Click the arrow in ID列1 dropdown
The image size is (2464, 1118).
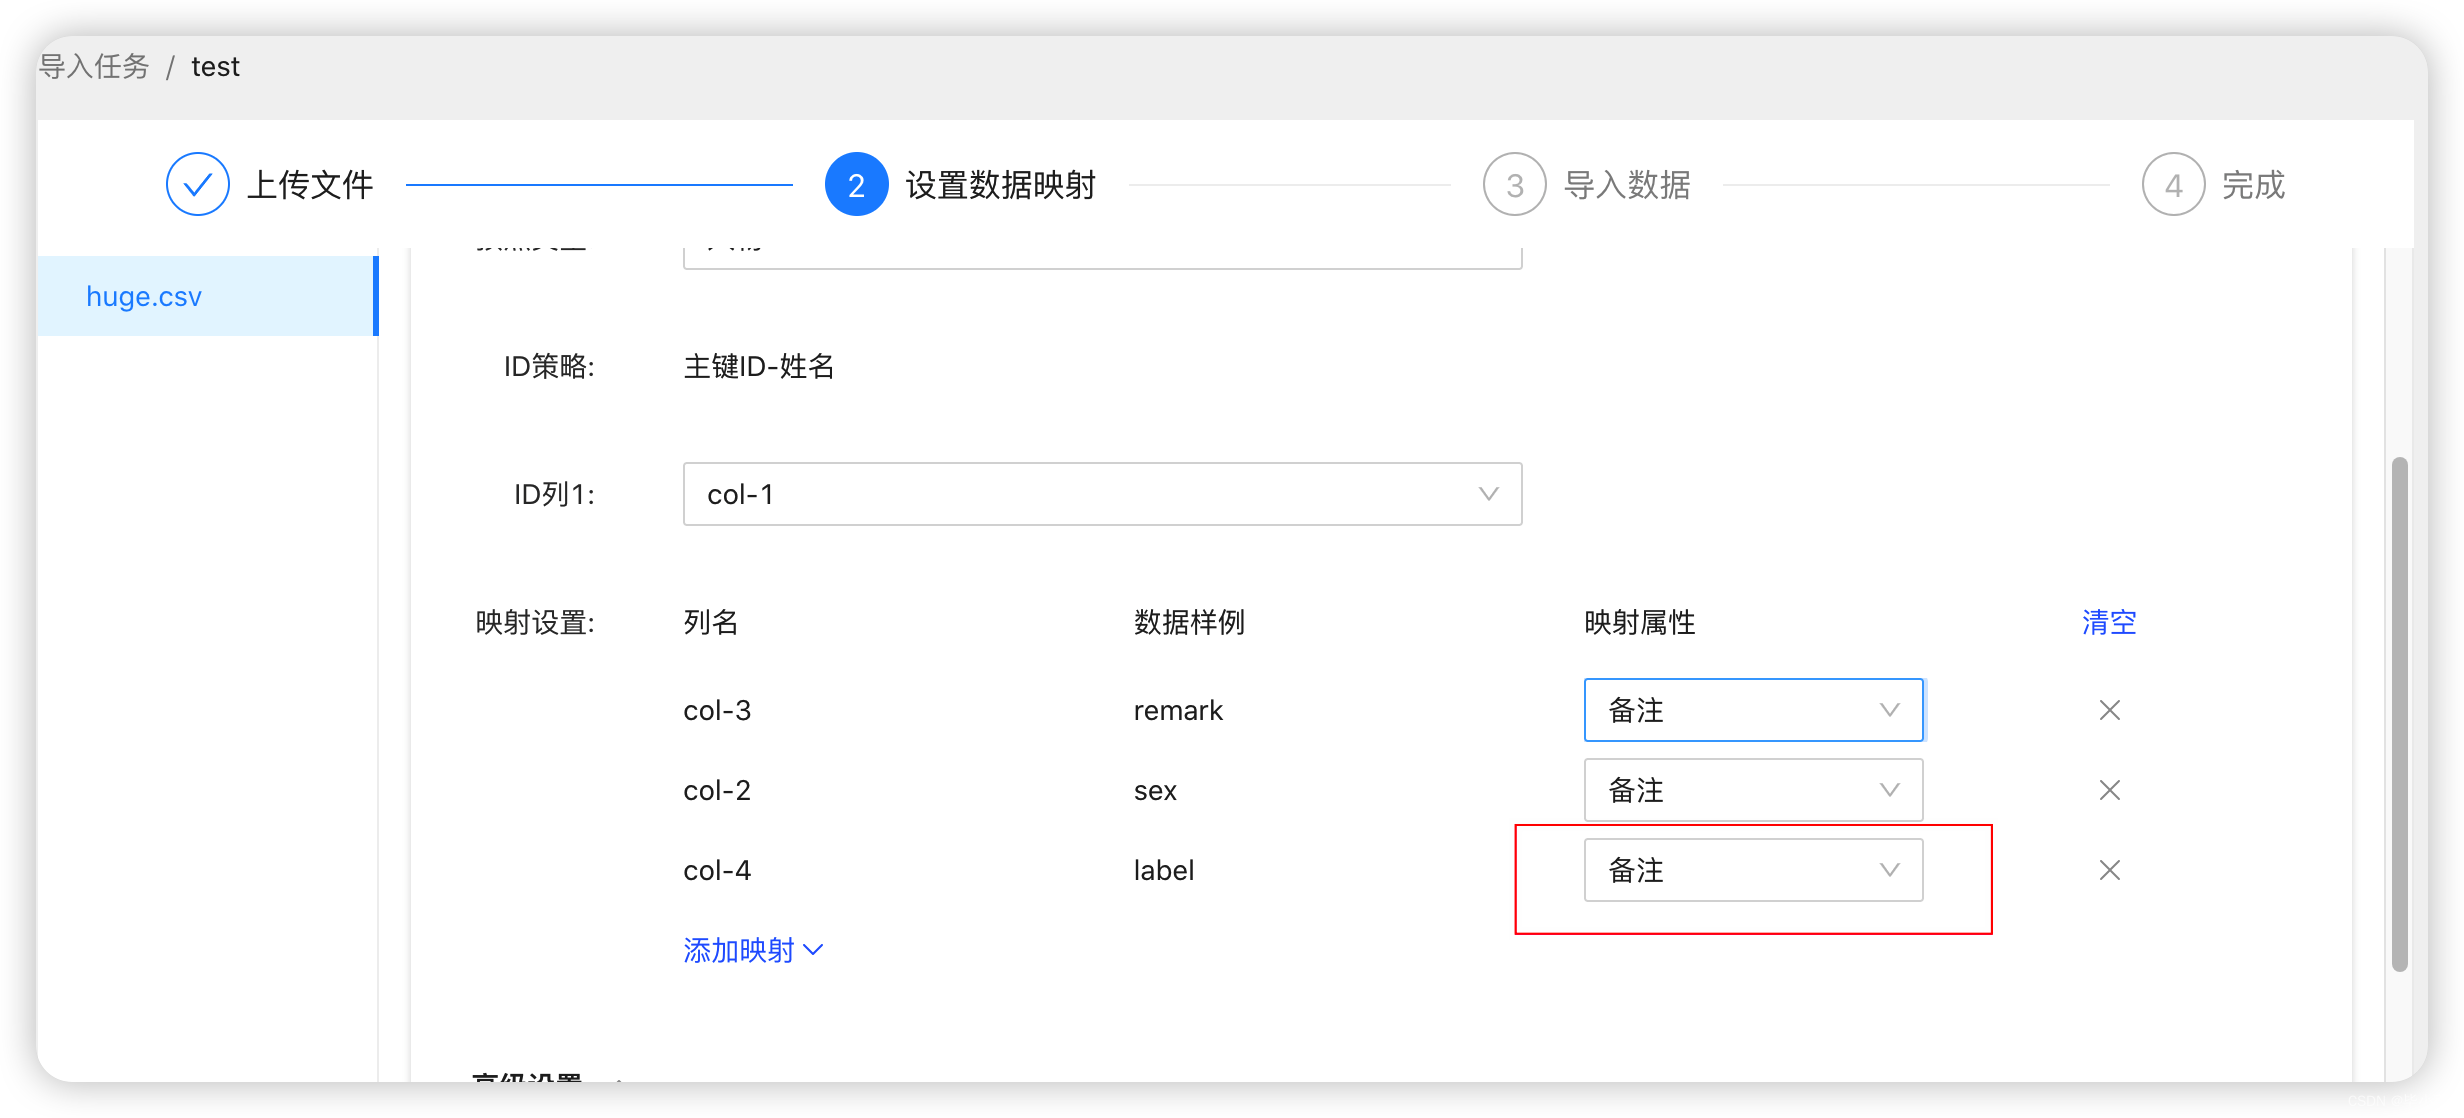[x=1488, y=494]
